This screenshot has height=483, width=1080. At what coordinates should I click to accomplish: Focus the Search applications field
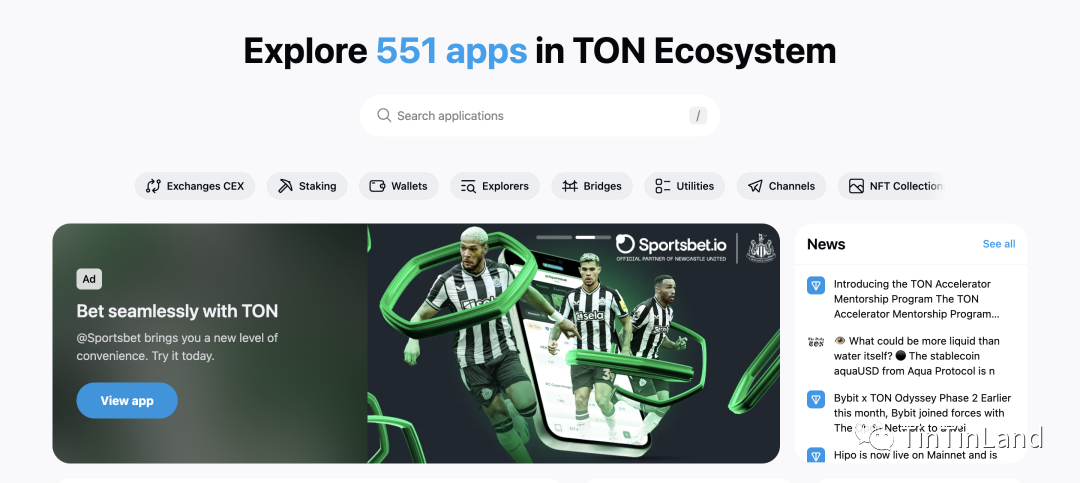[x=540, y=116]
